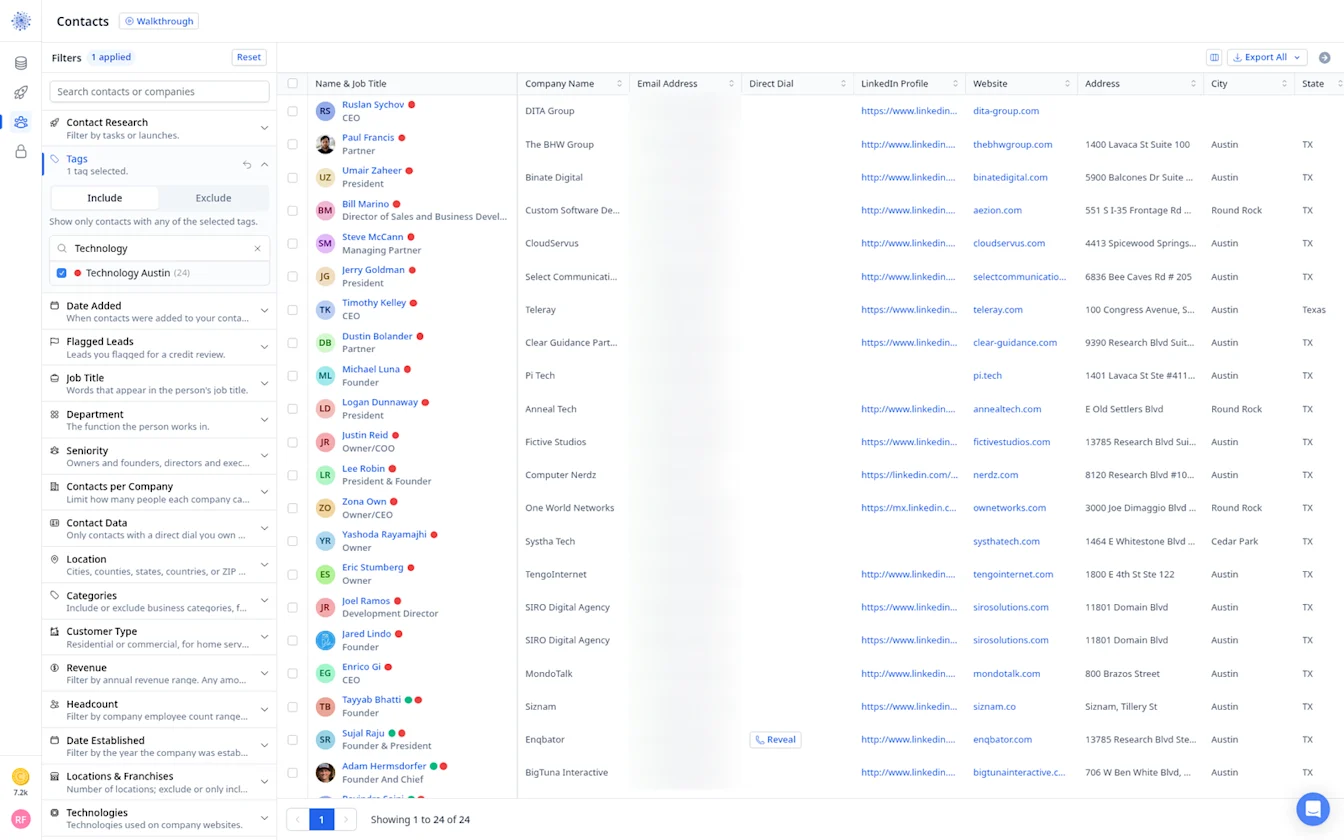
Task: Switch to the Exclude tab in Tags
Action: tap(213, 198)
